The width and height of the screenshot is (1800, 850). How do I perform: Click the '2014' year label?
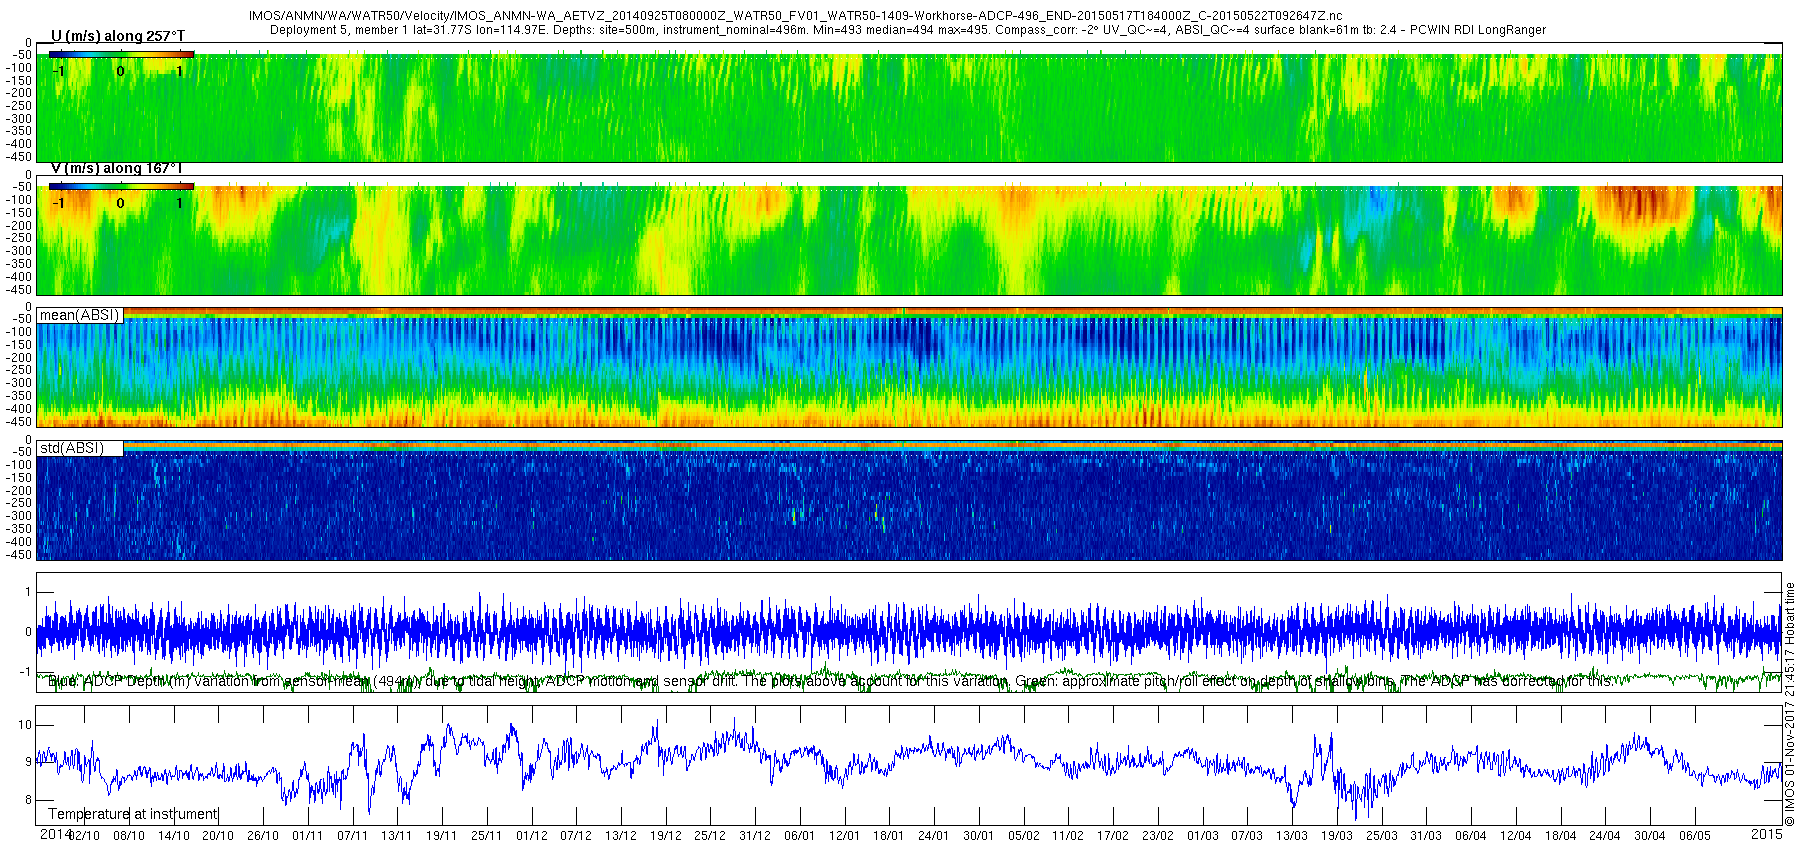54,834
